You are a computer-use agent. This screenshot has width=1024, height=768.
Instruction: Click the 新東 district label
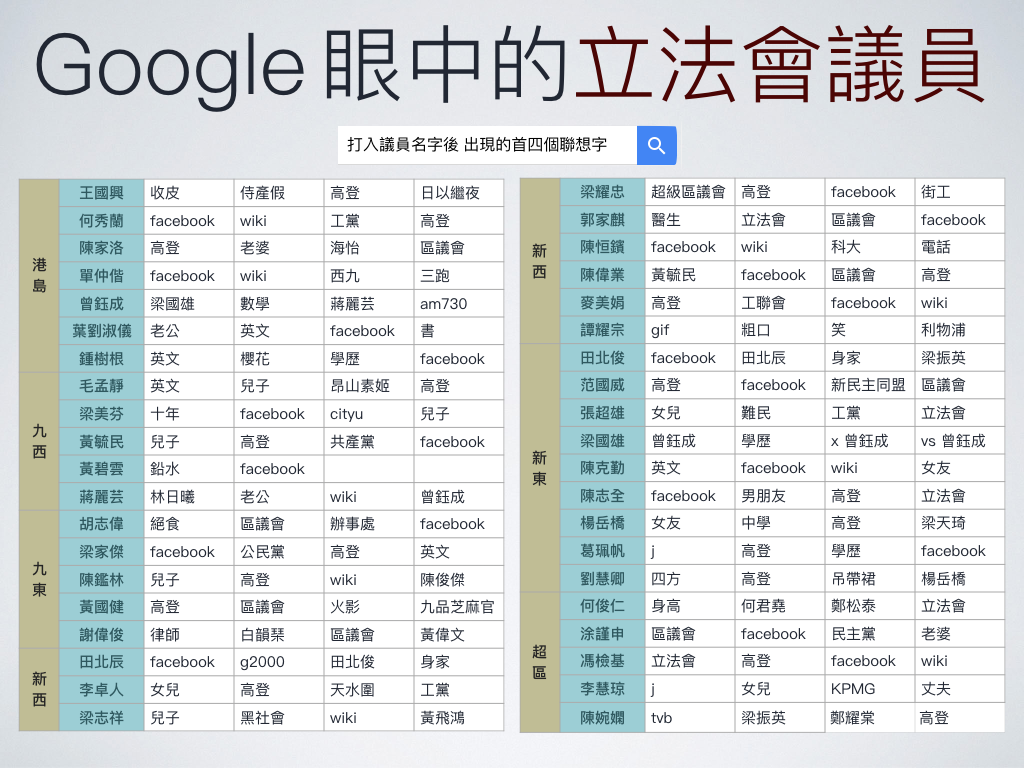539,468
